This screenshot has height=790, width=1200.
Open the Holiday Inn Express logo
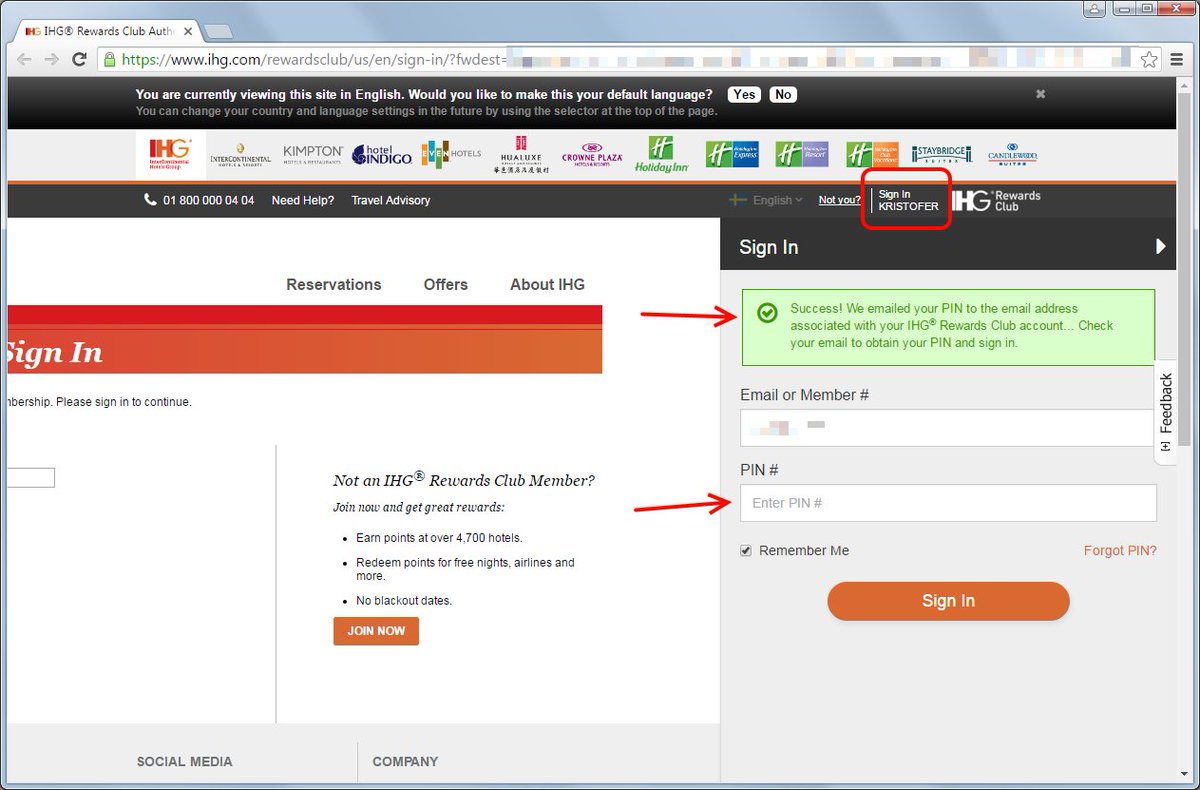[x=732, y=154]
